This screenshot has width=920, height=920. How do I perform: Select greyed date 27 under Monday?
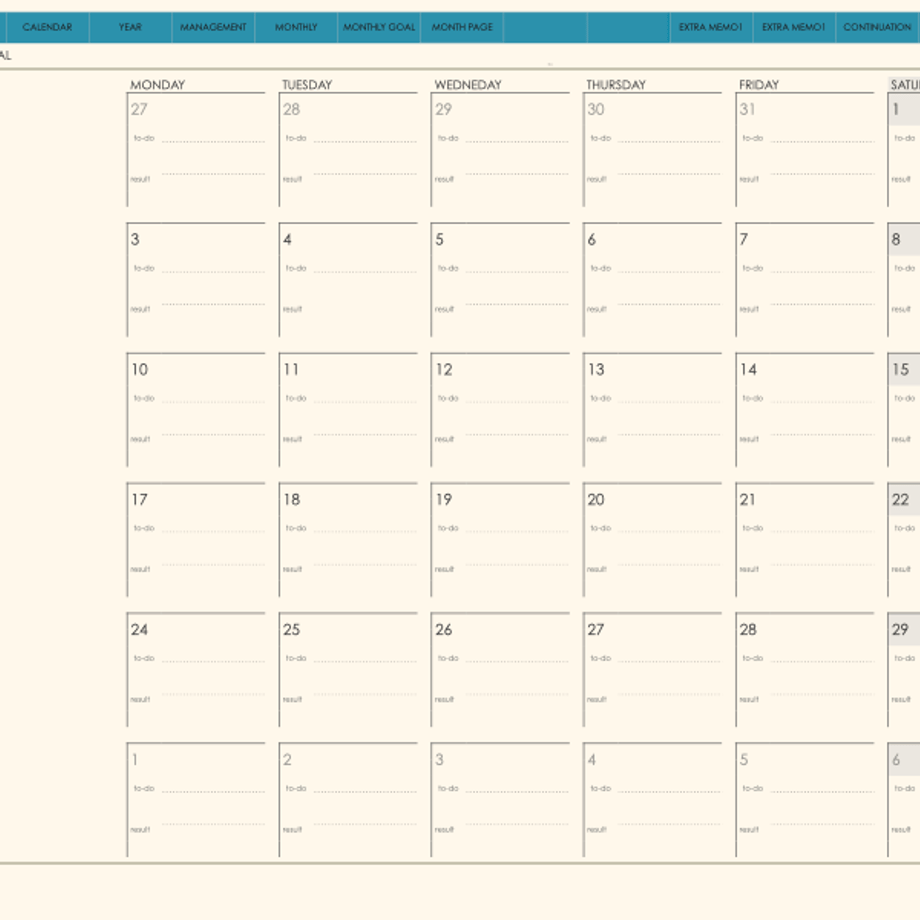(x=139, y=109)
